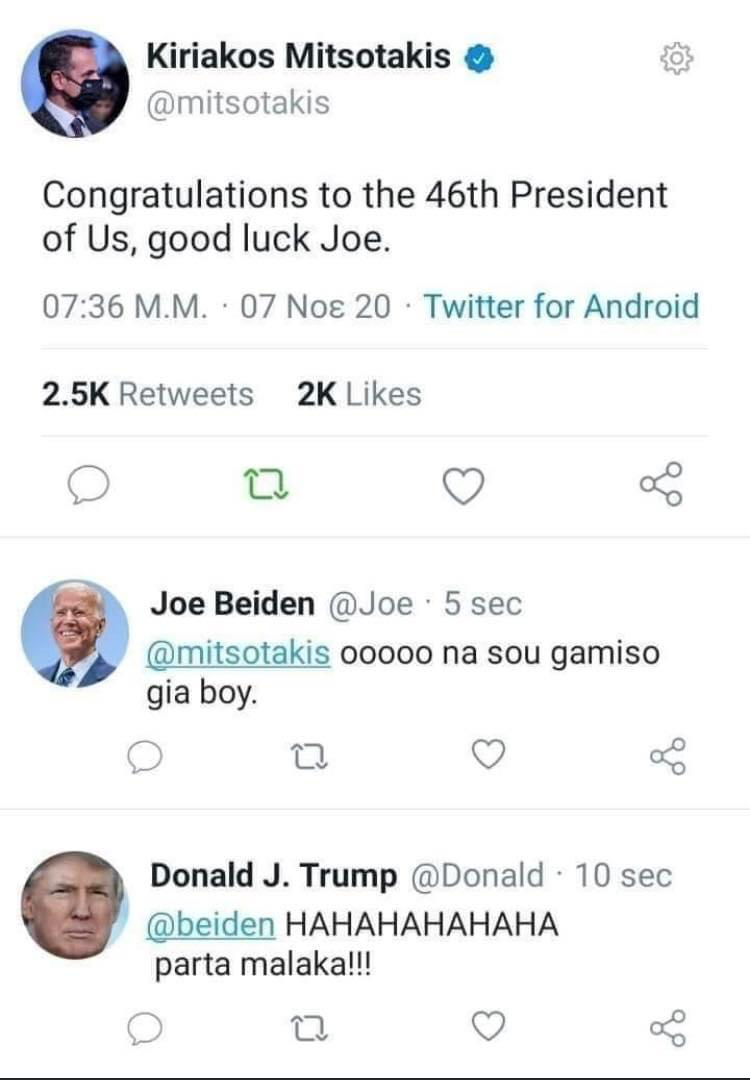Share the main congratulations tweet
Image resolution: width=750 pixels, height=1080 pixels.
pos(661,484)
